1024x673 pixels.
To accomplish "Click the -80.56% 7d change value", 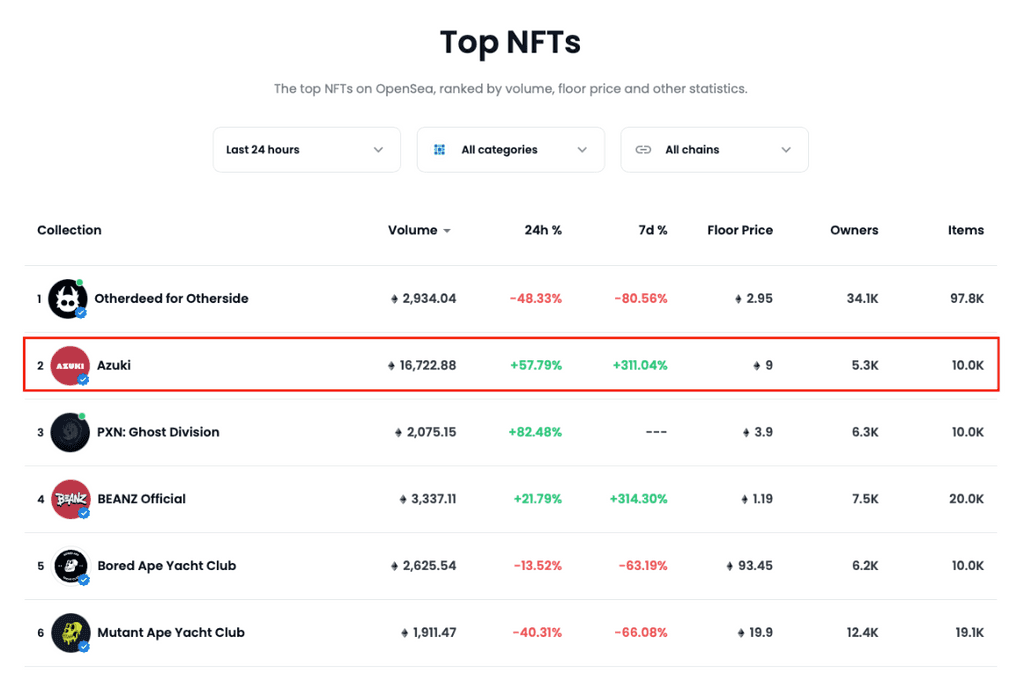I will (x=641, y=299).
